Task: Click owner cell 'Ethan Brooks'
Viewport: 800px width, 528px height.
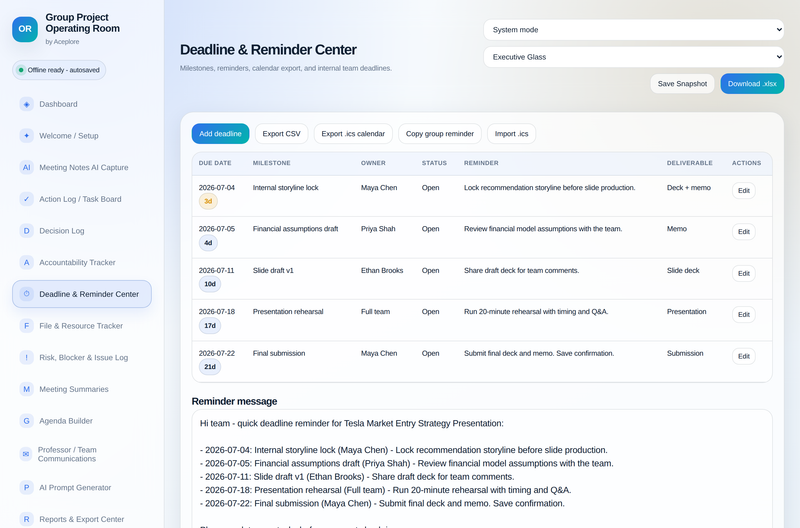Action: tap(382, 270)
